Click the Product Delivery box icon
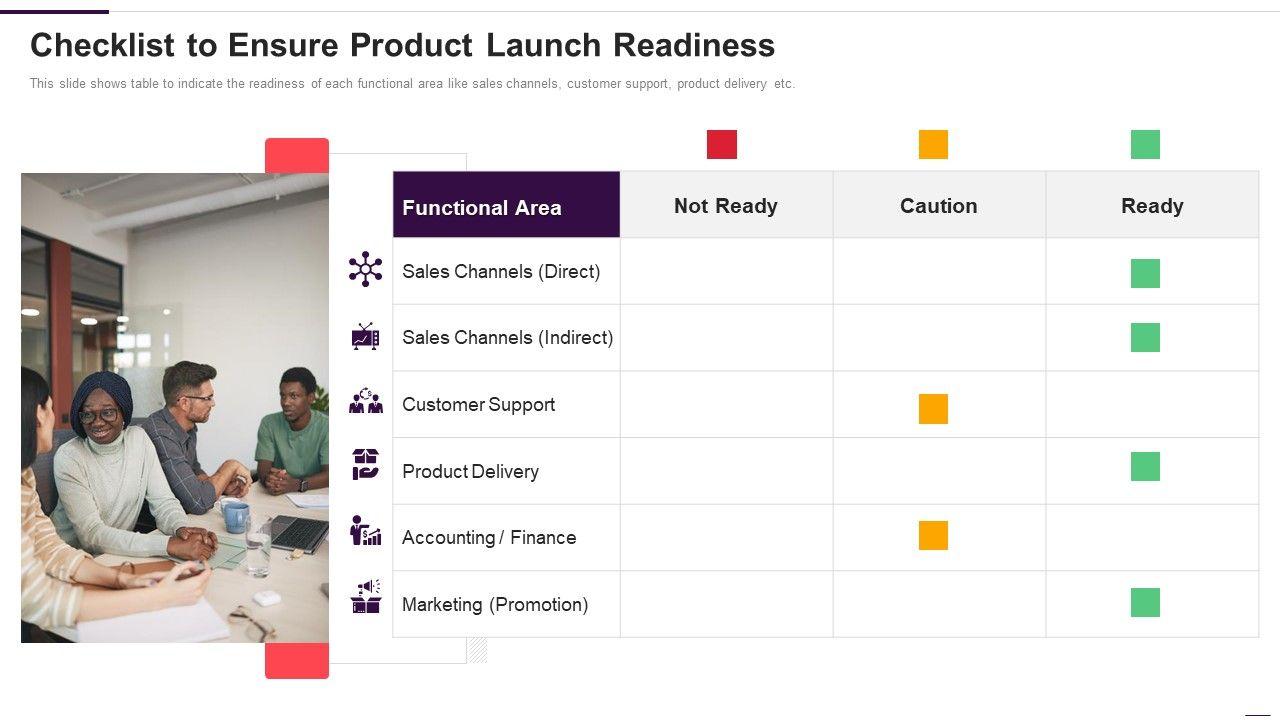 (x=365, y=464)
